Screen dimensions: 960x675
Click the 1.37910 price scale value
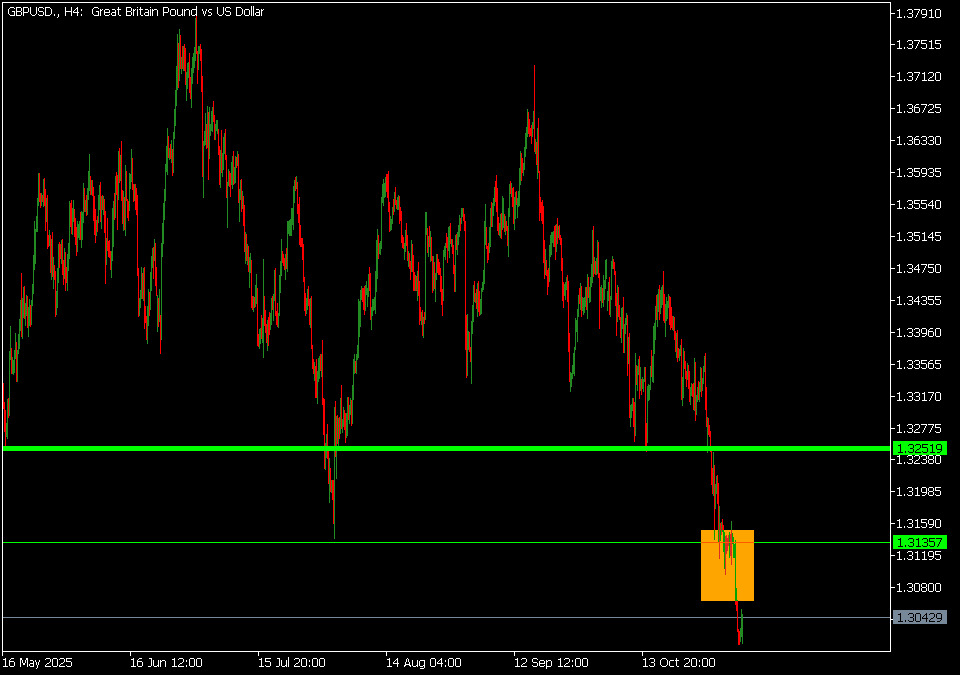(920, 13)
